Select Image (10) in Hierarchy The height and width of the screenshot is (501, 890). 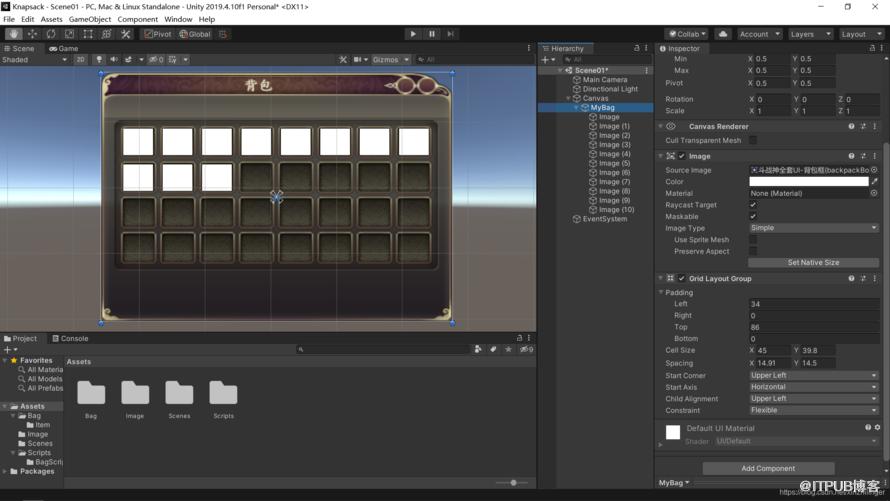point(615,210)
